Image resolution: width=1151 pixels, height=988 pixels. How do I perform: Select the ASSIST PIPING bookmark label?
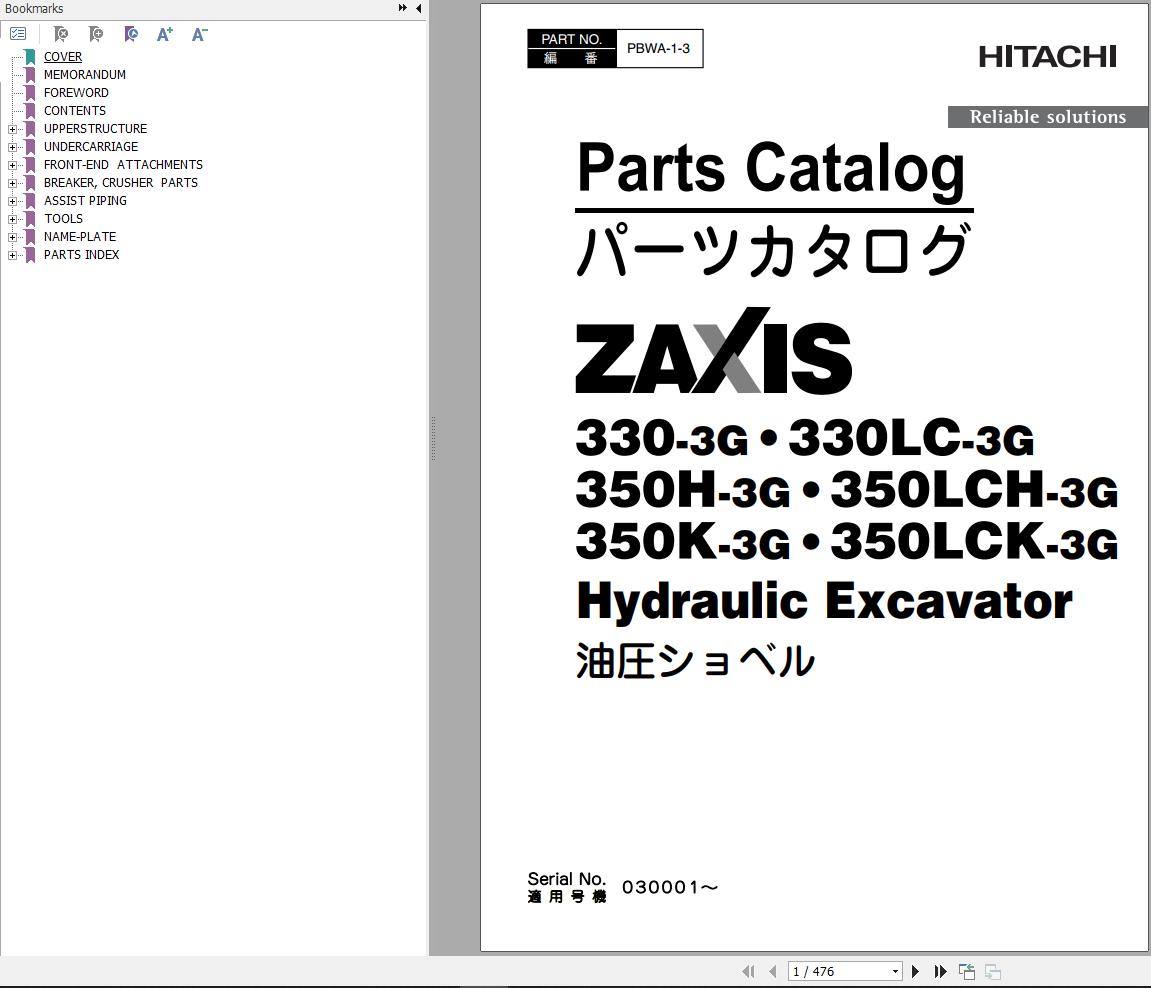[84, 200]
